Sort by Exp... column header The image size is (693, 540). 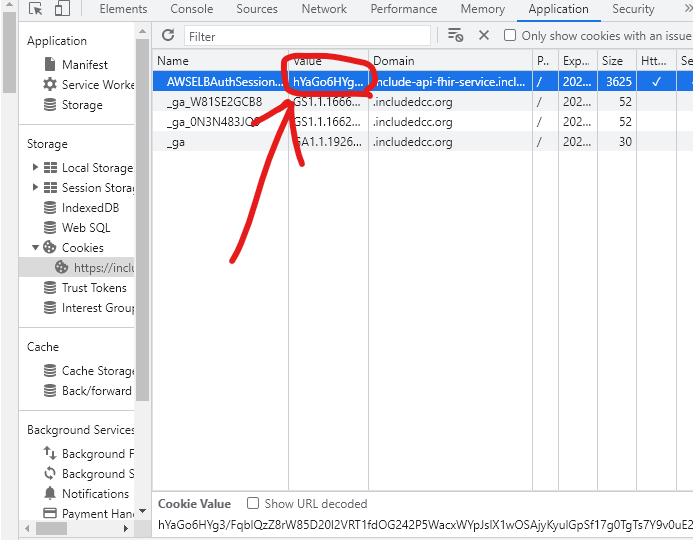tap(578, 61)
